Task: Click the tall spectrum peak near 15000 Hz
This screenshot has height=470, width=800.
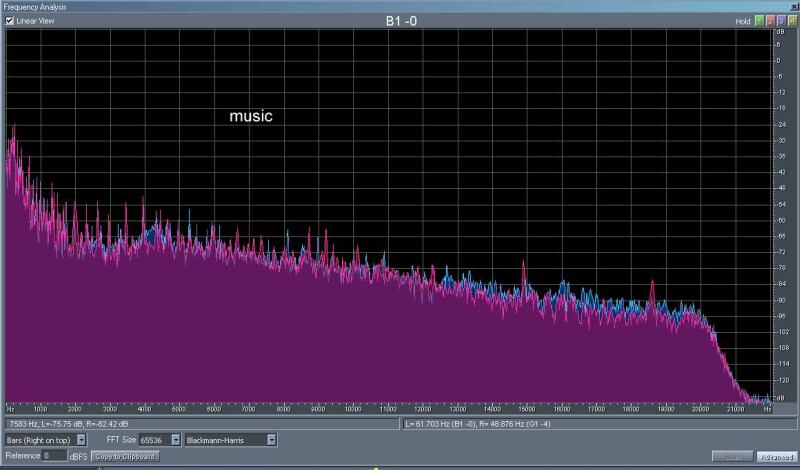Action: (x=523, y=268)
